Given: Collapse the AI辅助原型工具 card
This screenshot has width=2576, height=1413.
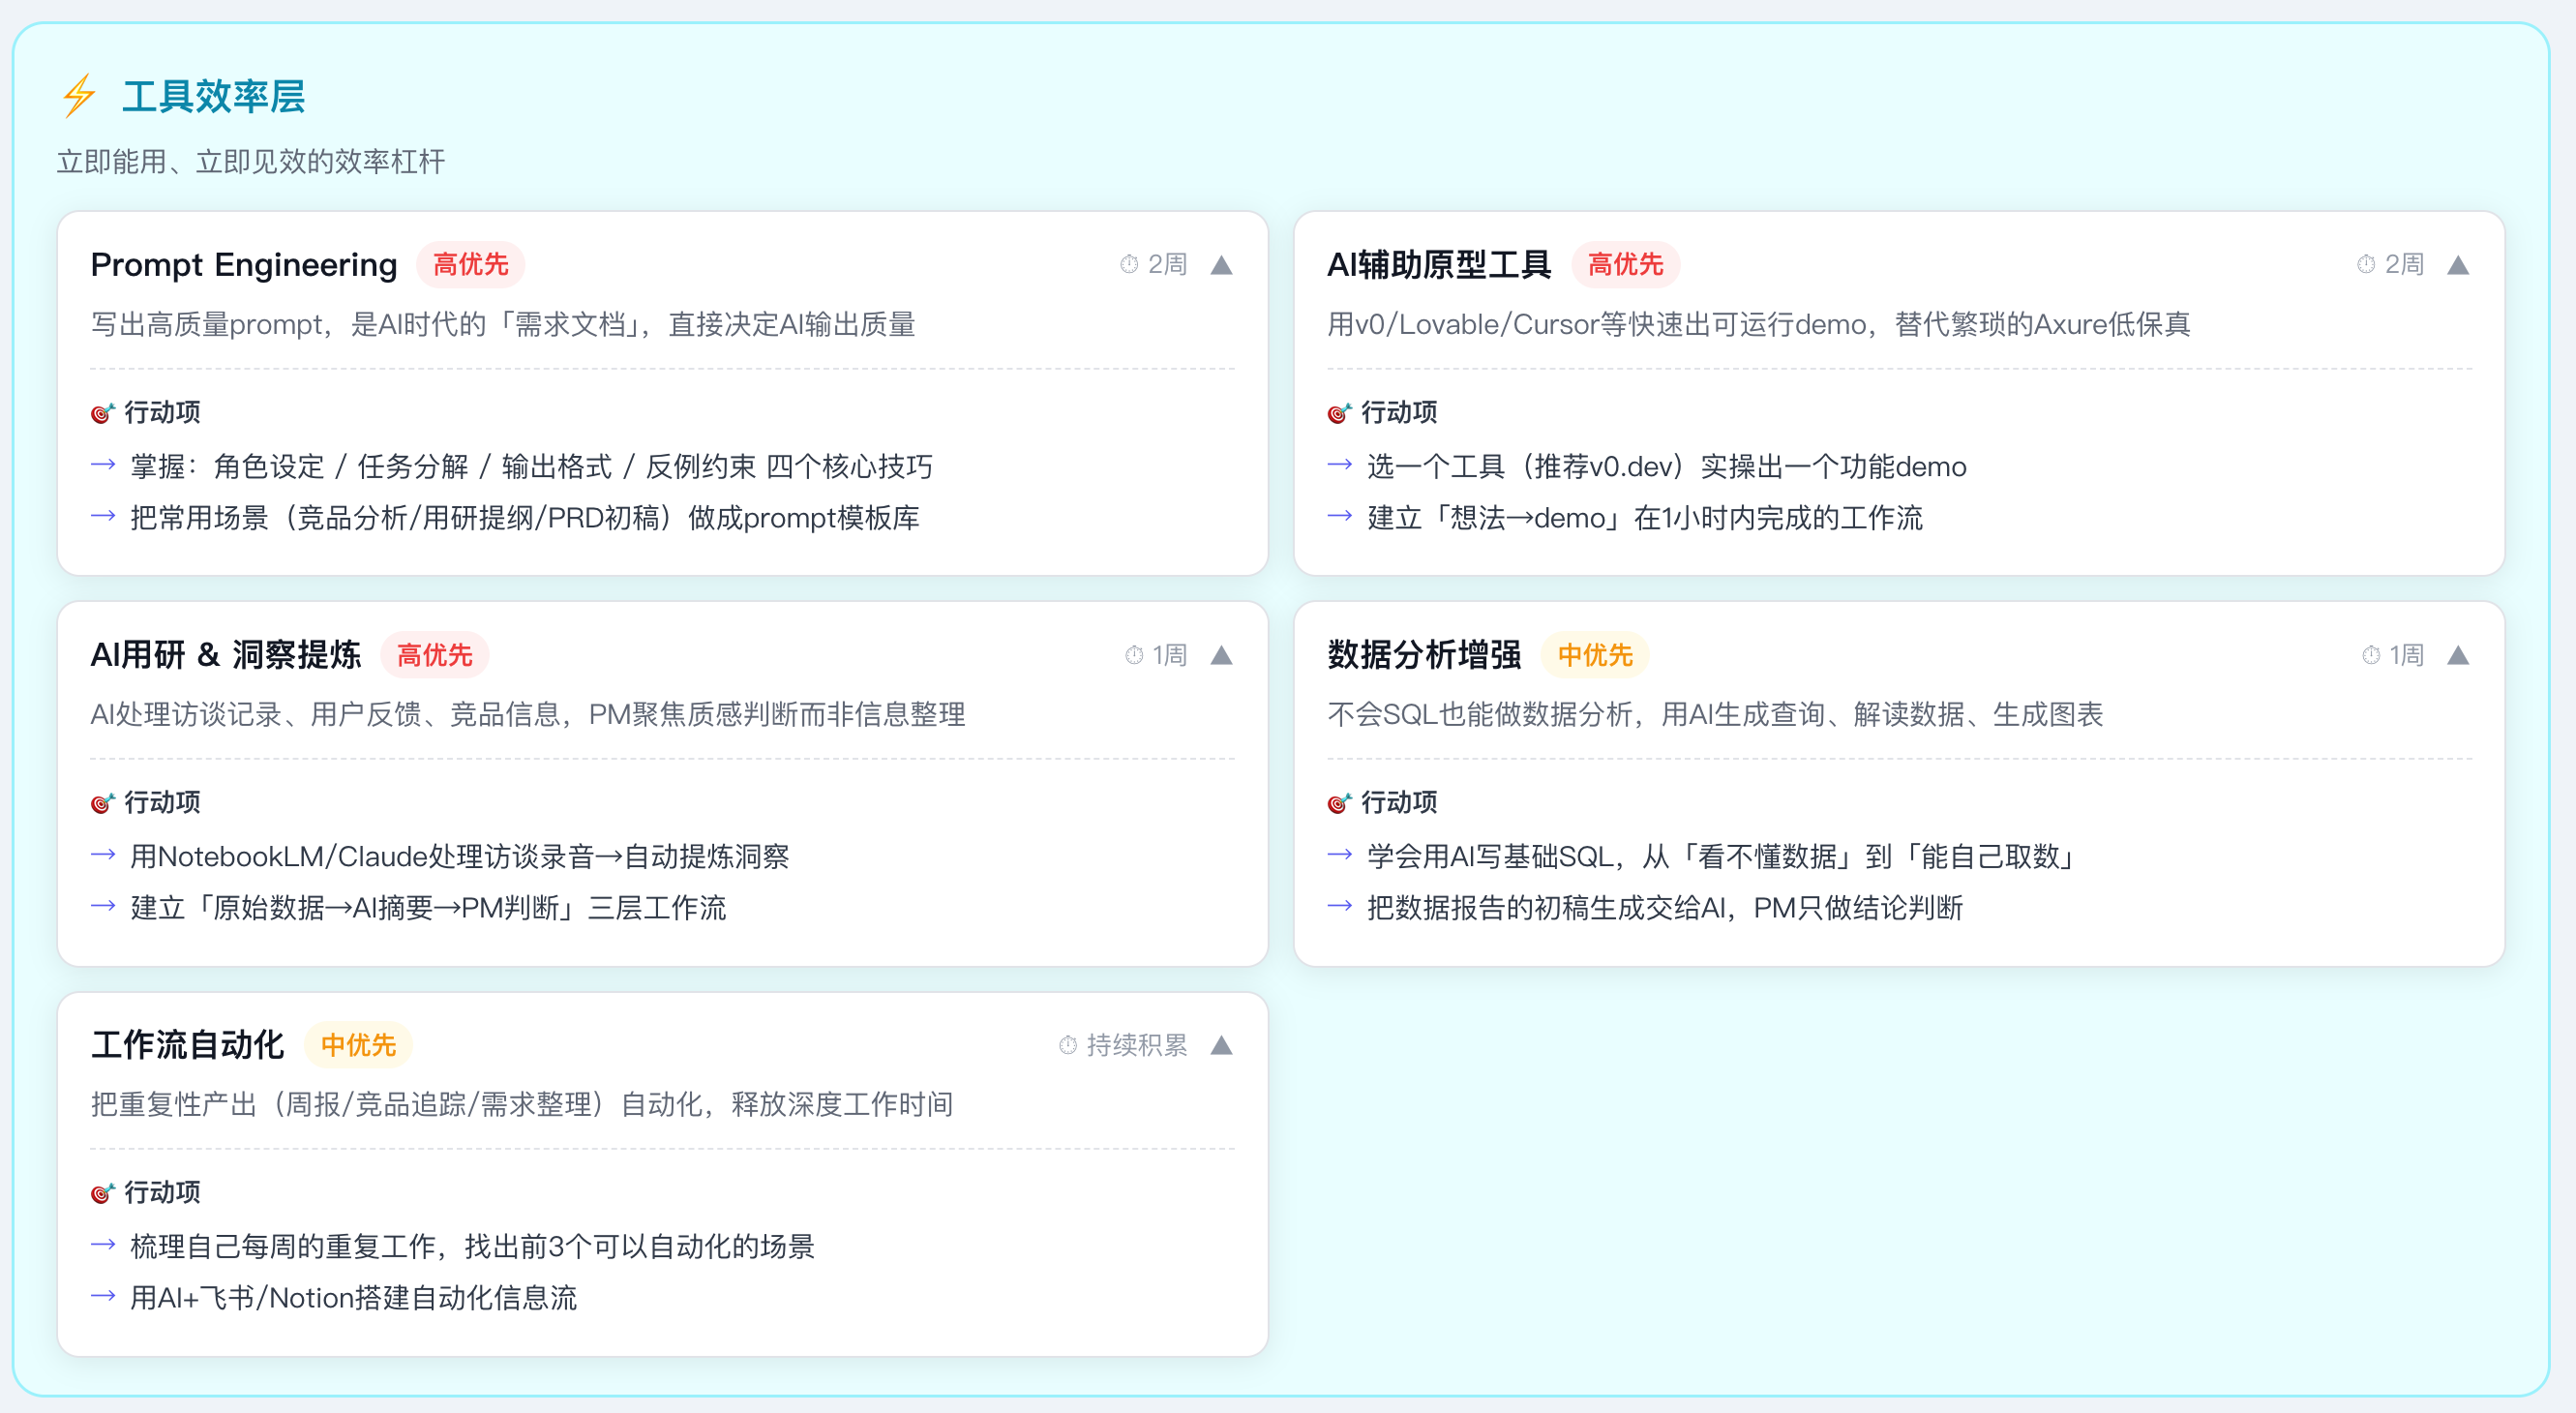Looking at the screenshot, I should (2458, 265).
